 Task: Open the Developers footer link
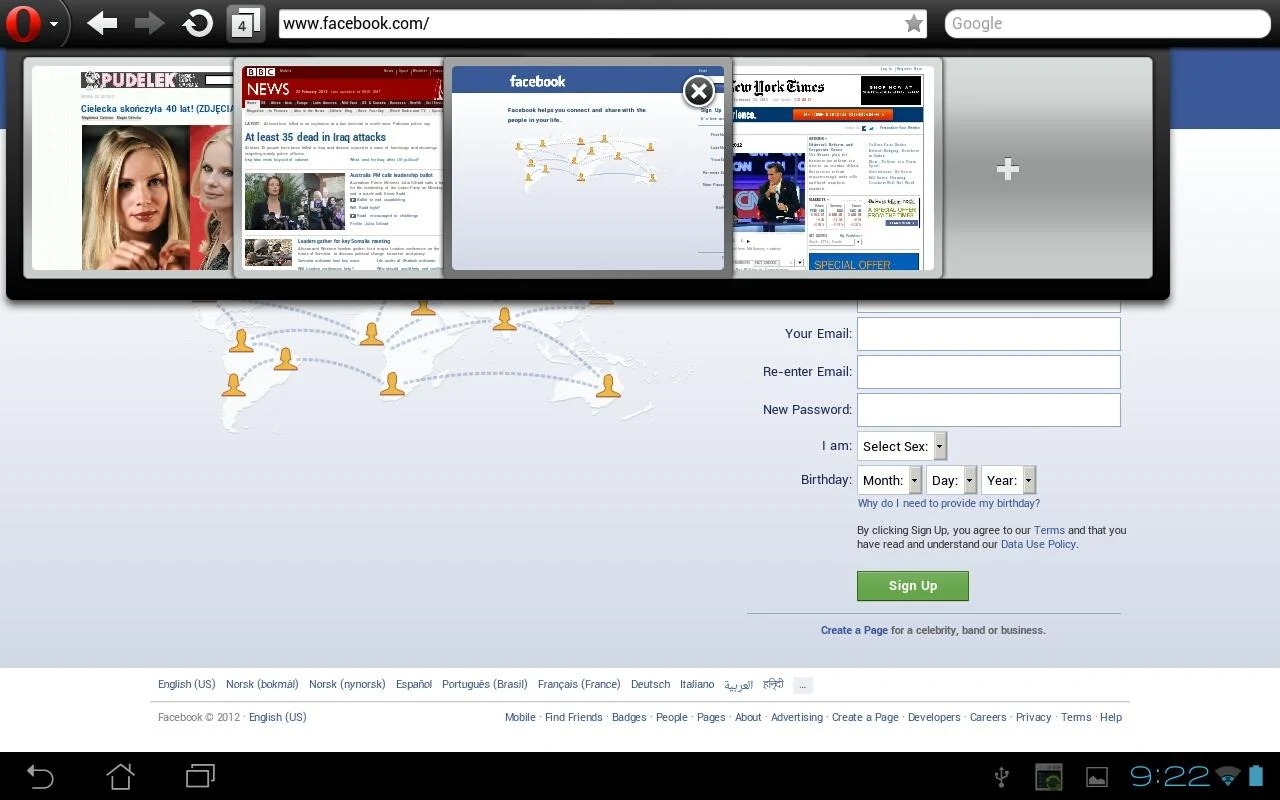[x=934, y=718]
